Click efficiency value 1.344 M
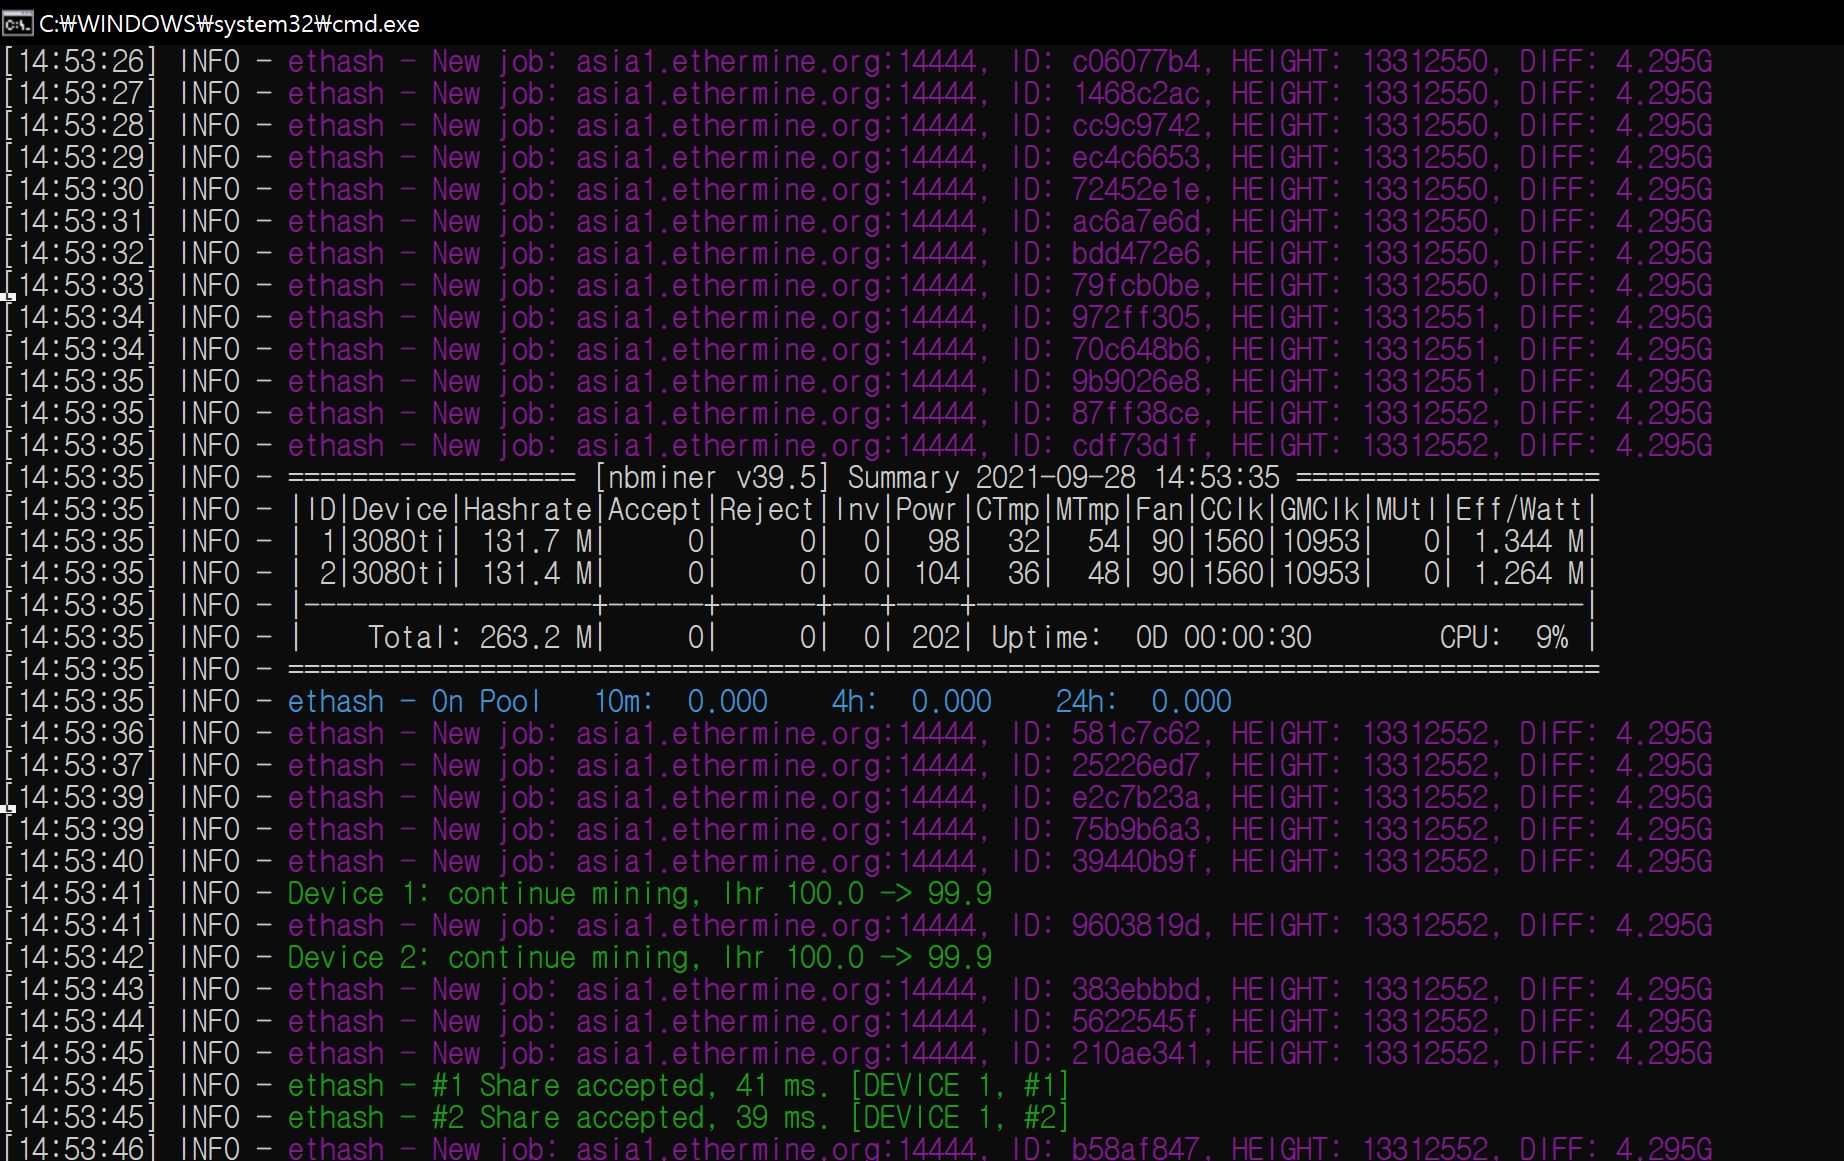This screenshot has height=1161, width=1844. 1528,542
